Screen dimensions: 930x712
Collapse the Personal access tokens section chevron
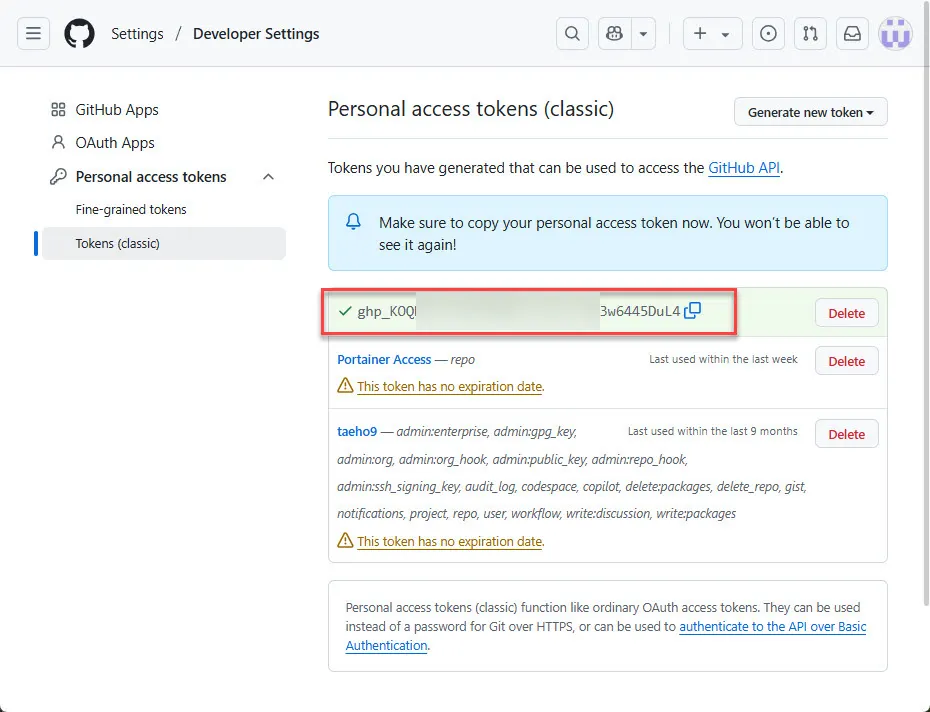pos(268,176)
